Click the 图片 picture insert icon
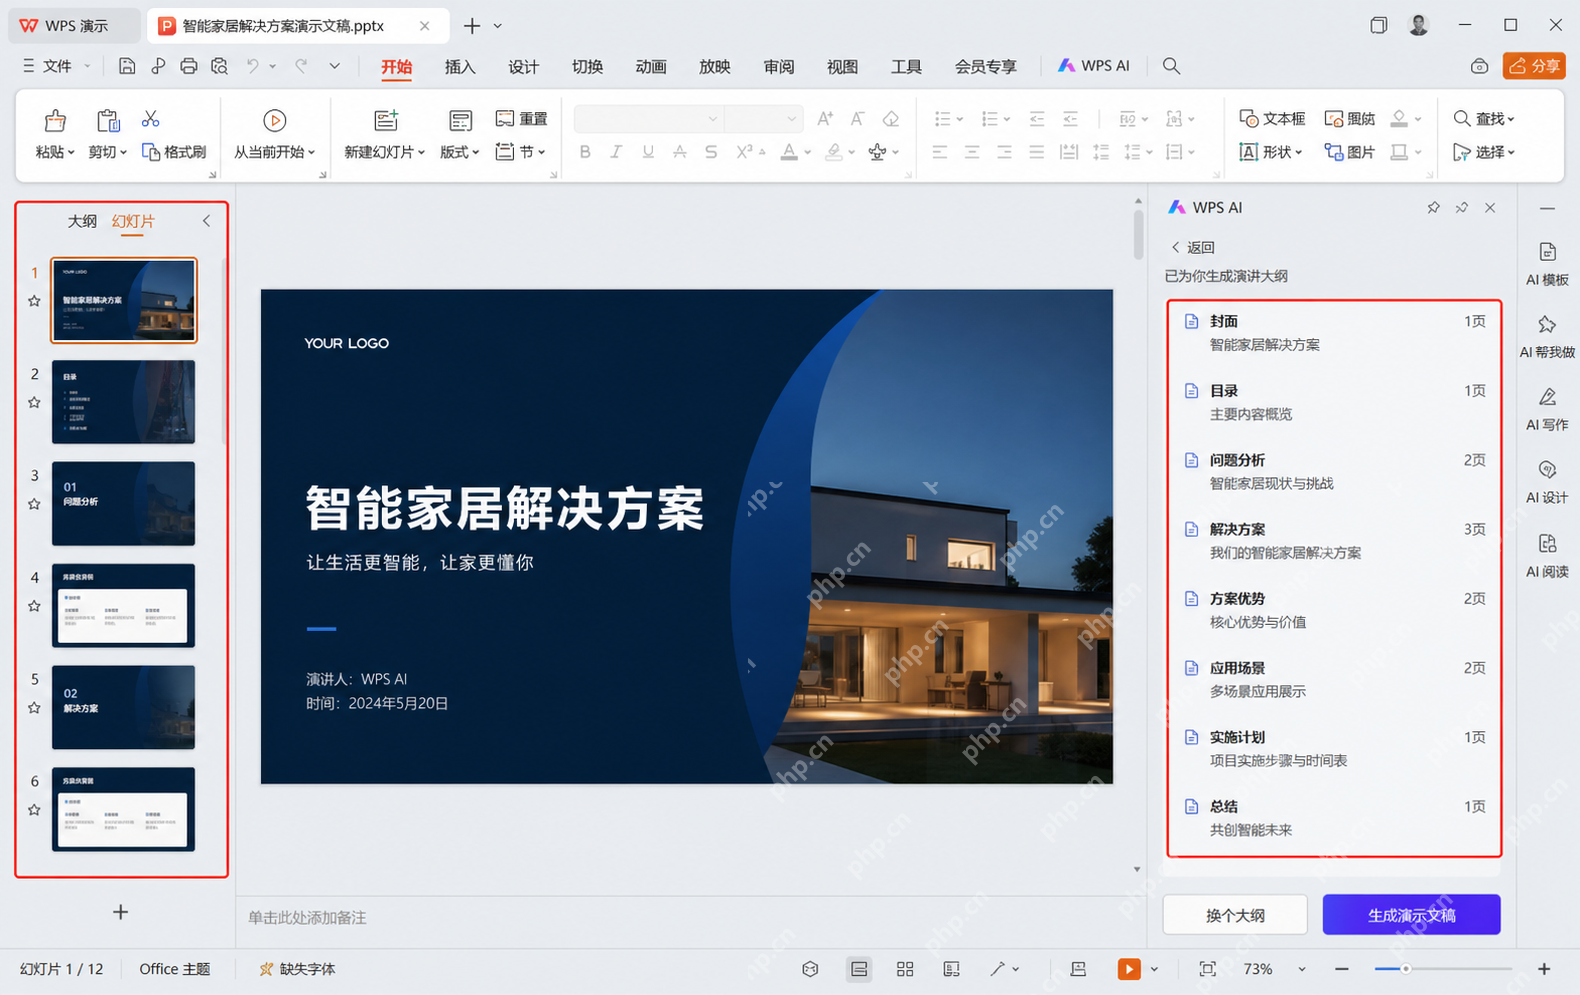The width and height of the screenshot is (1580, 995). [1349, 152]
